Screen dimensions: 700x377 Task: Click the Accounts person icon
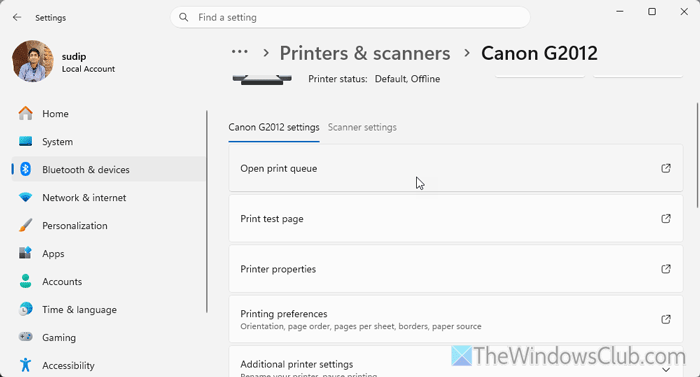coord(25,281)
